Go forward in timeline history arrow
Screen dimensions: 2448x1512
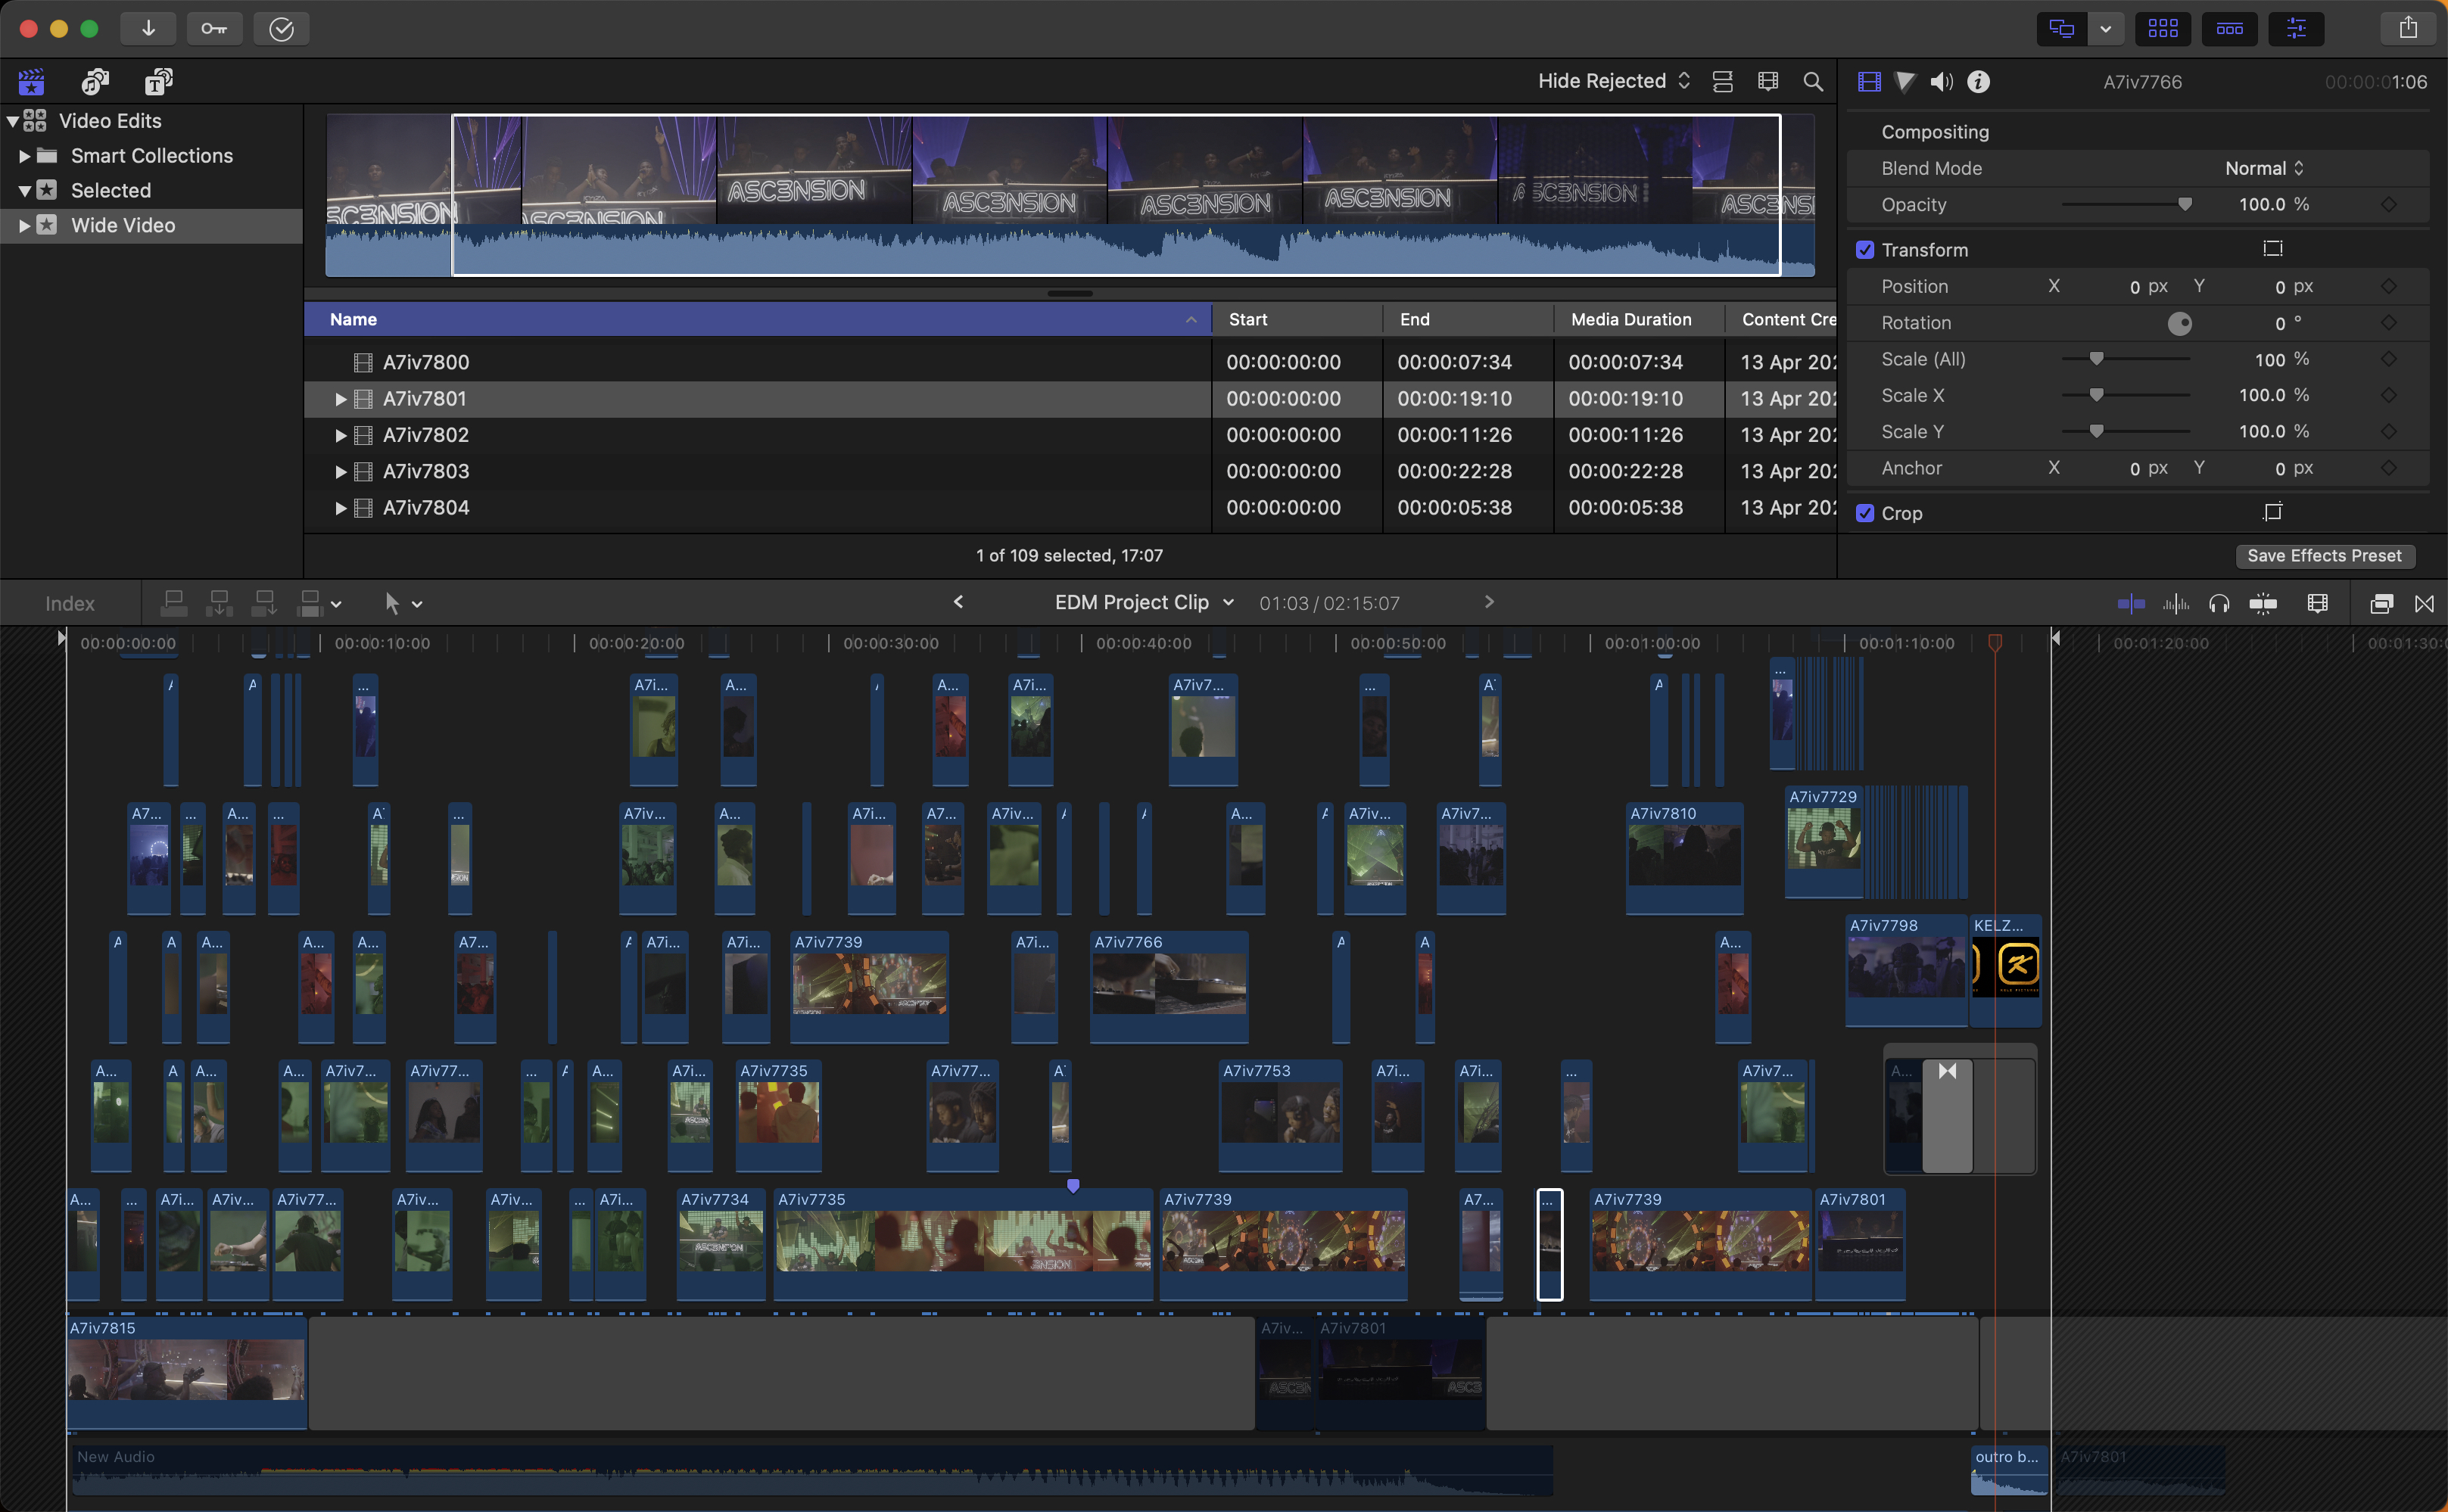click(x=1489, y=602)
